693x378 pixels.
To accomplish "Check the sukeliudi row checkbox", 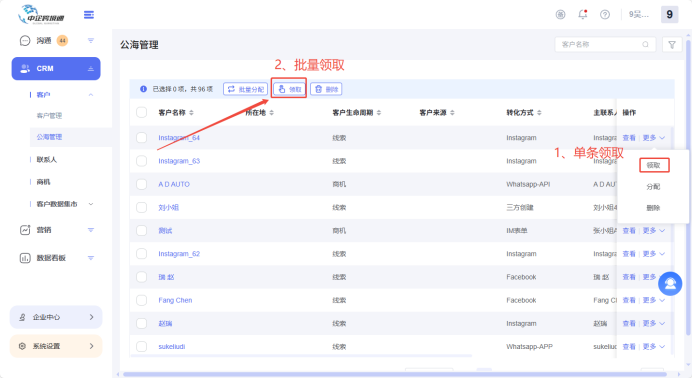I will tap(141, 347).
